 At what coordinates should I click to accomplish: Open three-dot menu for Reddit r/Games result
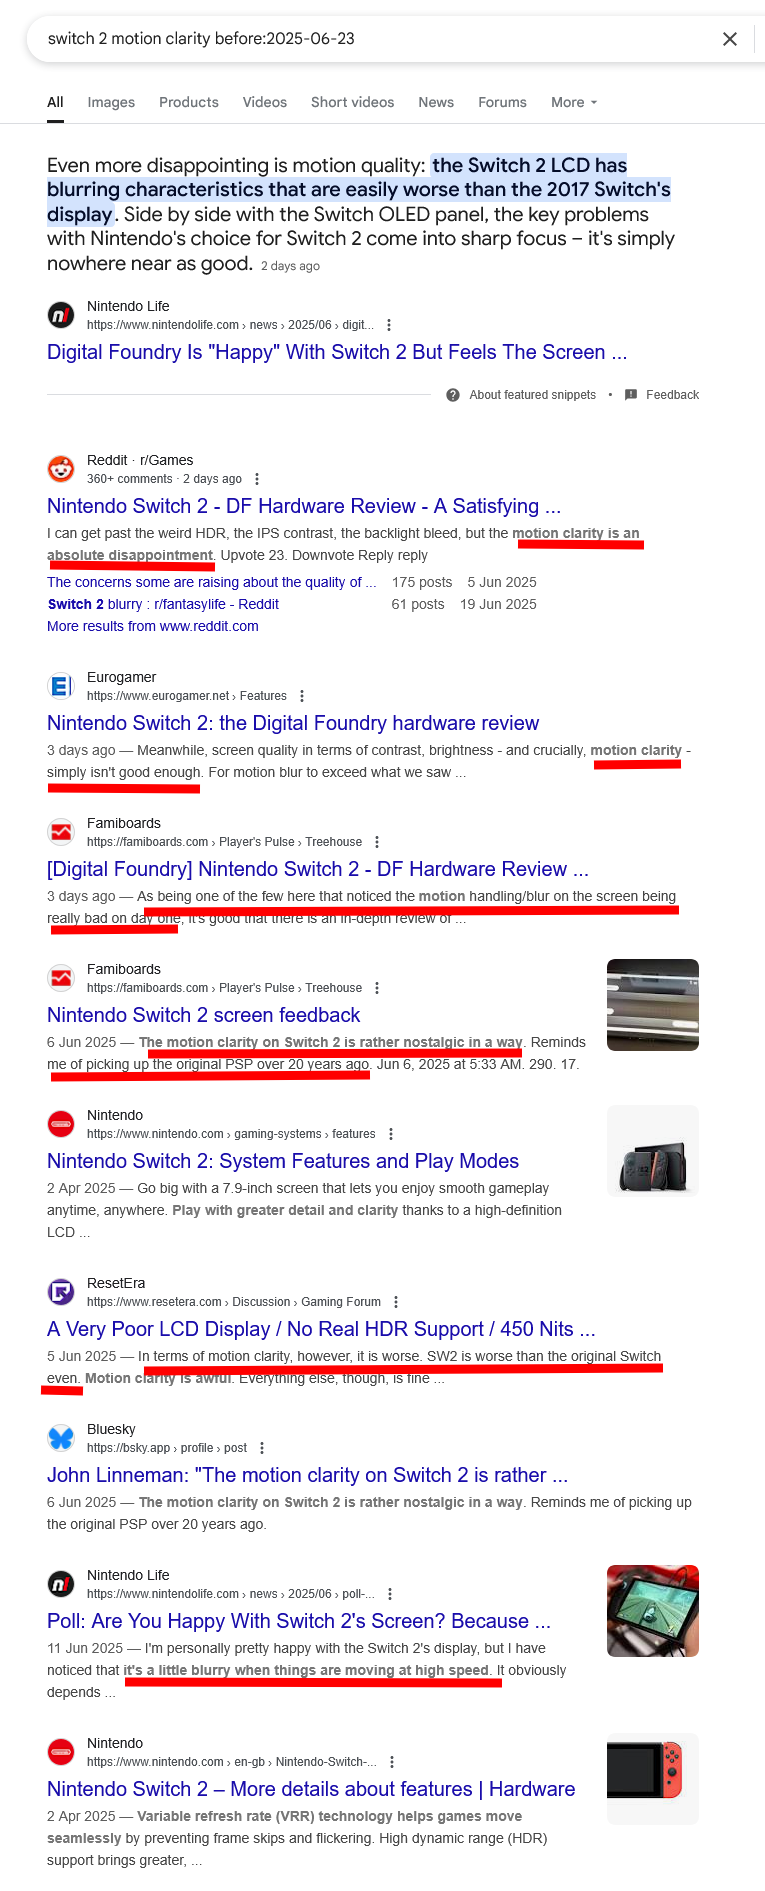tap(257, 479)
